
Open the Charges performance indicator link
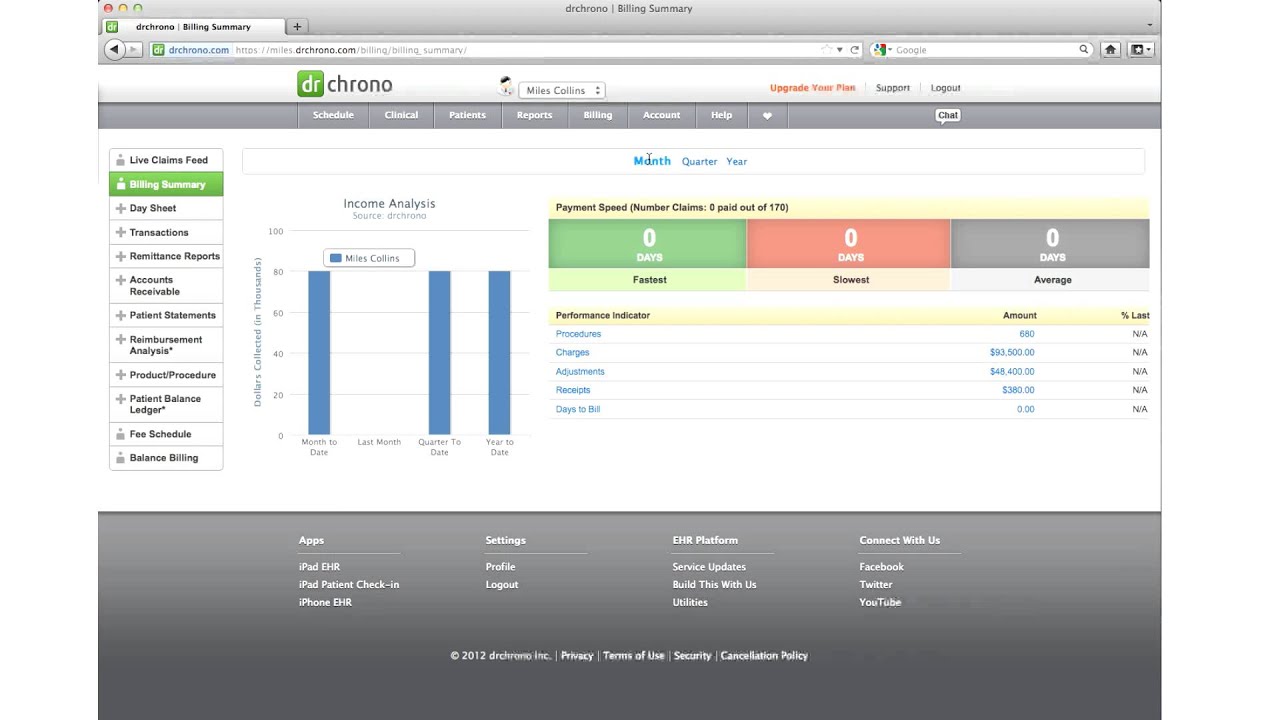[x=572, y=352]
